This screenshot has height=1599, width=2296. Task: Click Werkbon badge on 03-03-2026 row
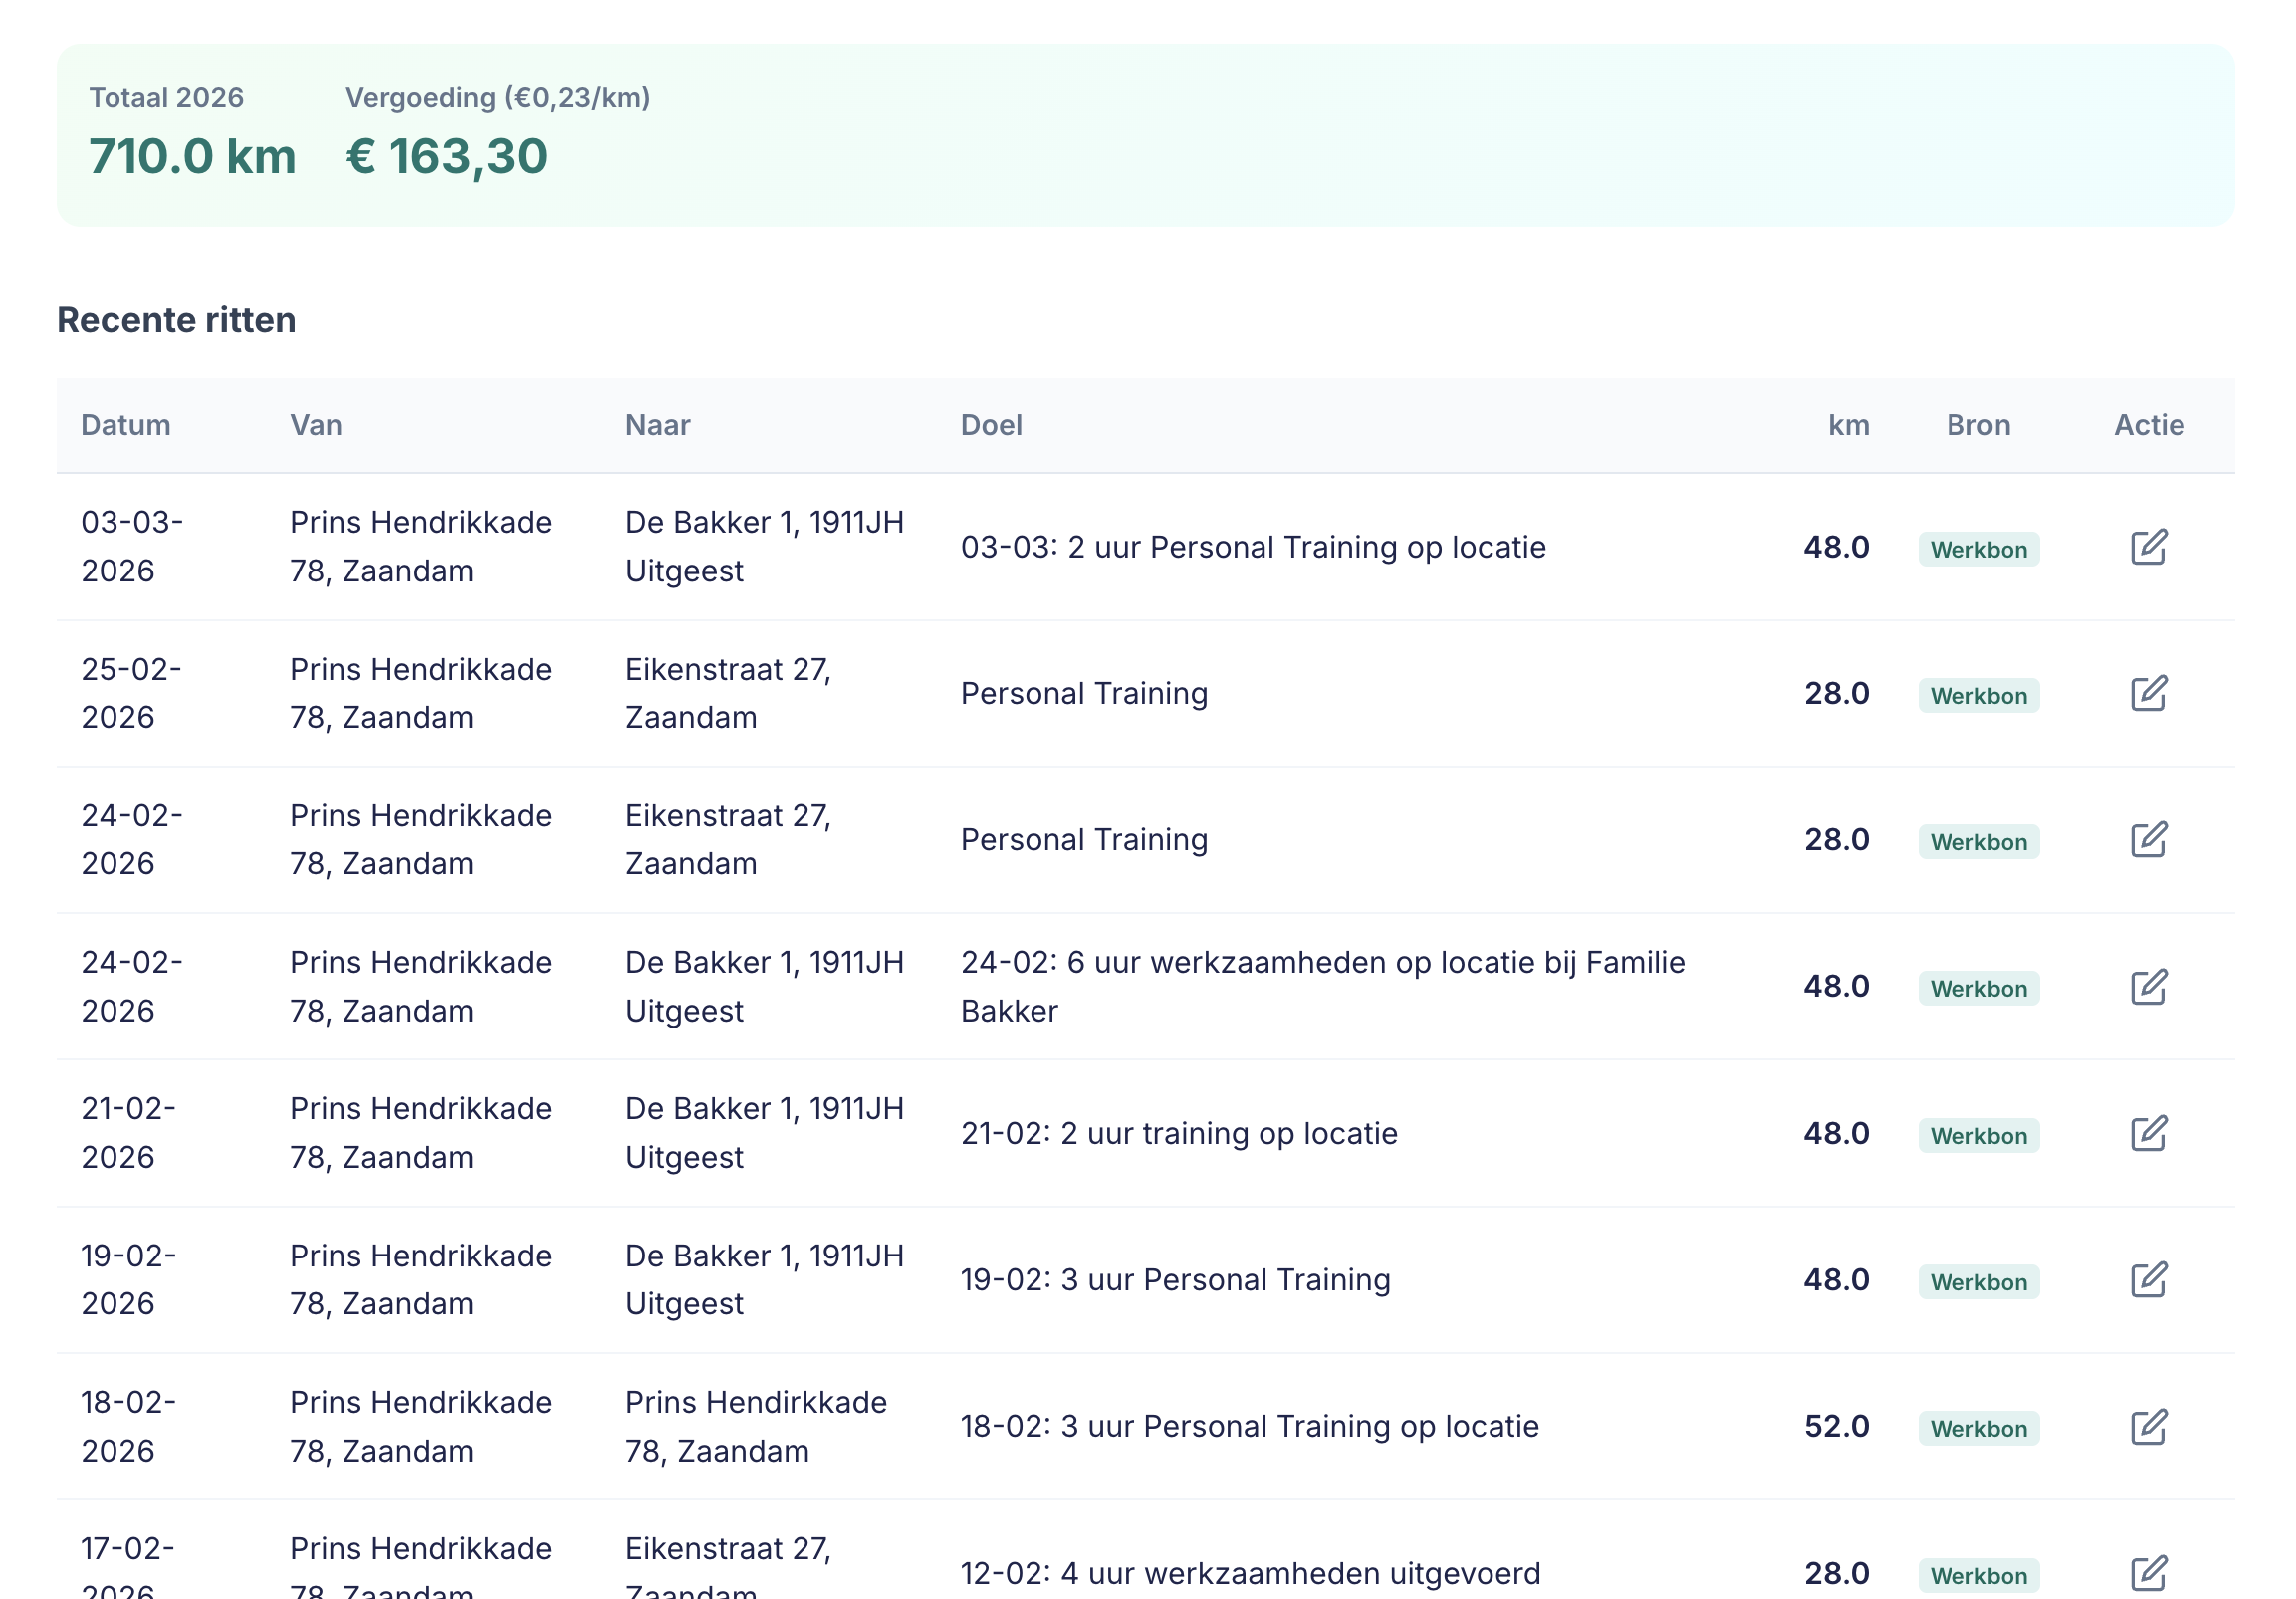click(x=1977, y=549)
